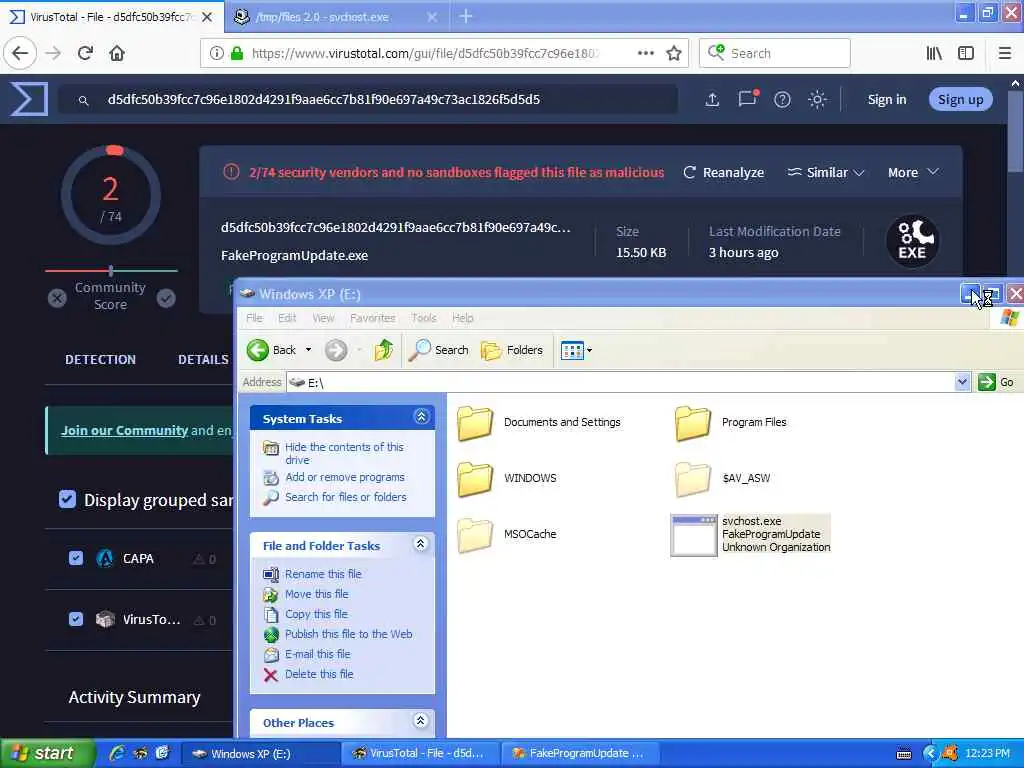Image resolution: width=1024 pixels, height=768 pixels.
Task: Open the Firefox Library icon
Action: pyautogui.click(x=934, y=53)
